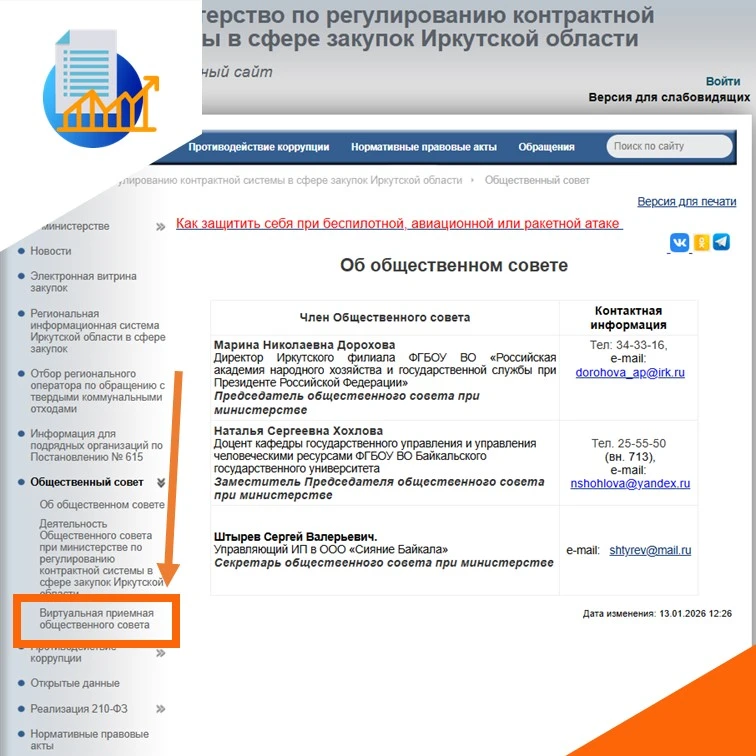
Task: Open Противодействие коррупции in top menu
Action: point(258,147)
